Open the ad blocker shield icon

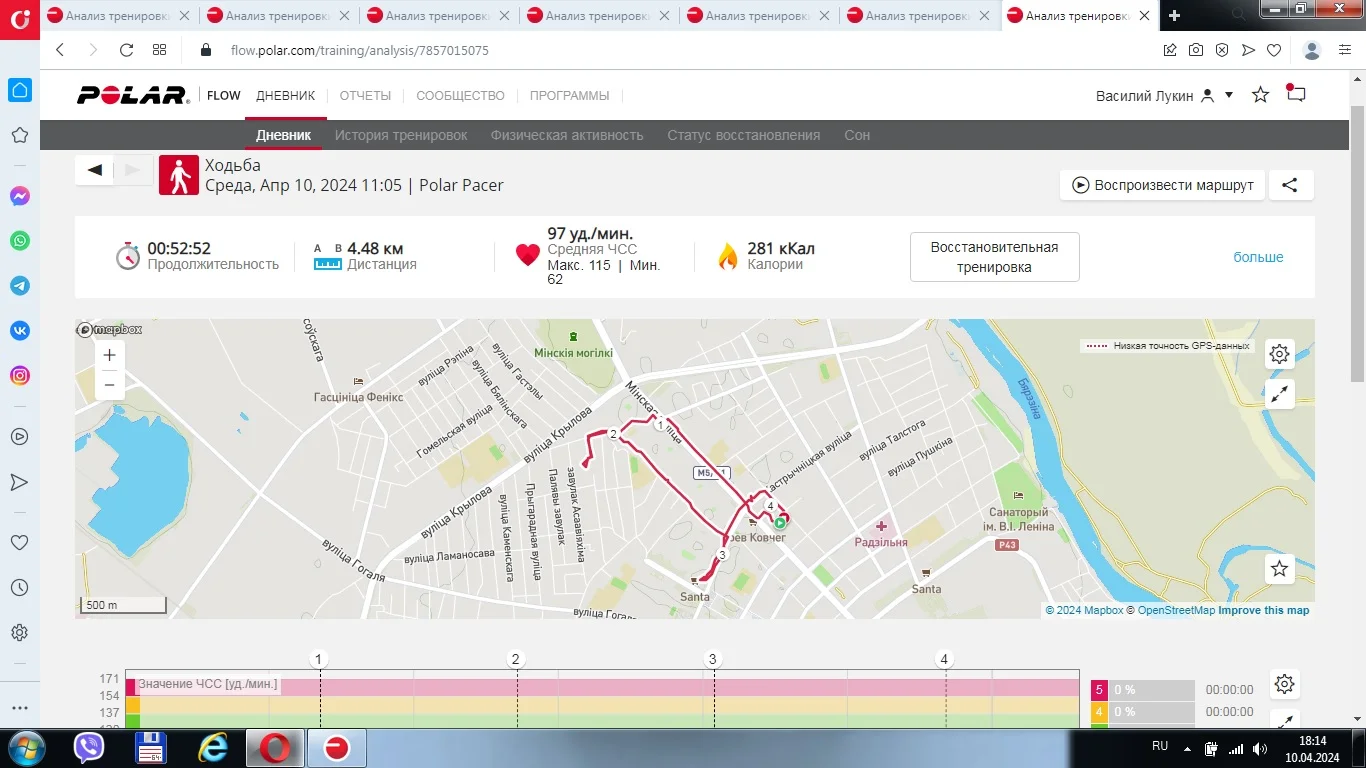pos(1222,50)
